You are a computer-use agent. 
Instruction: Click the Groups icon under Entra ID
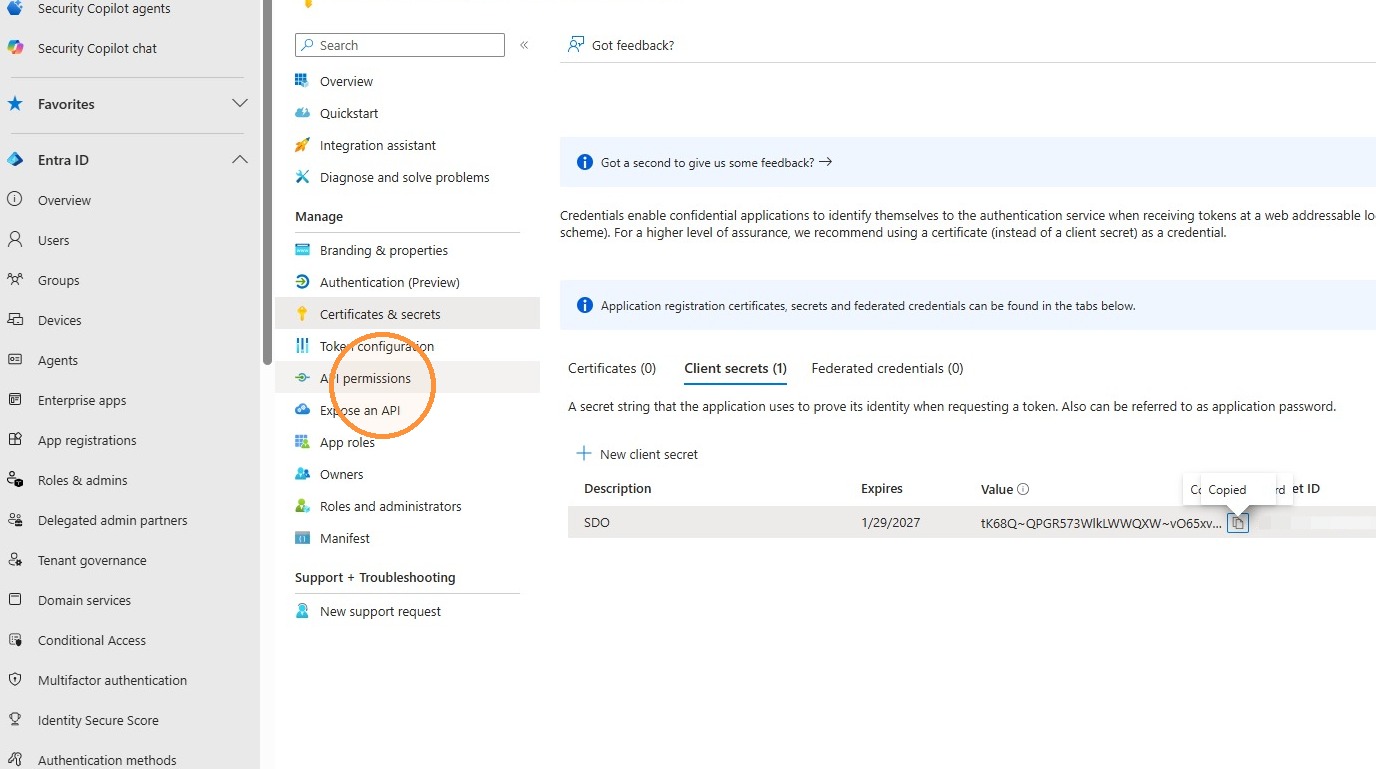click(15, 280)
